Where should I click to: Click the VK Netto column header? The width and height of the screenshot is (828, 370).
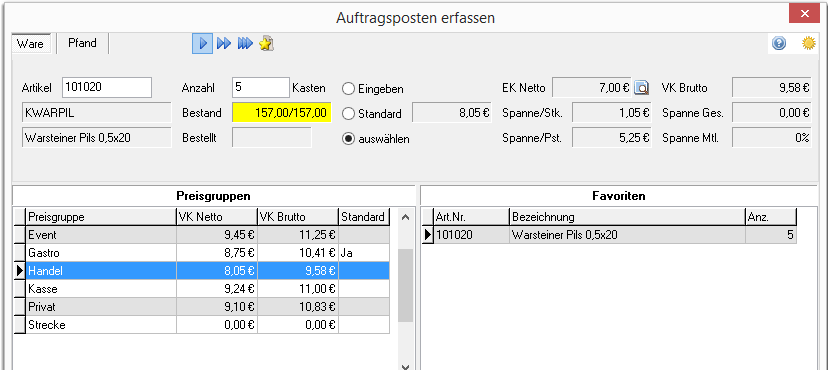point(217,217)
